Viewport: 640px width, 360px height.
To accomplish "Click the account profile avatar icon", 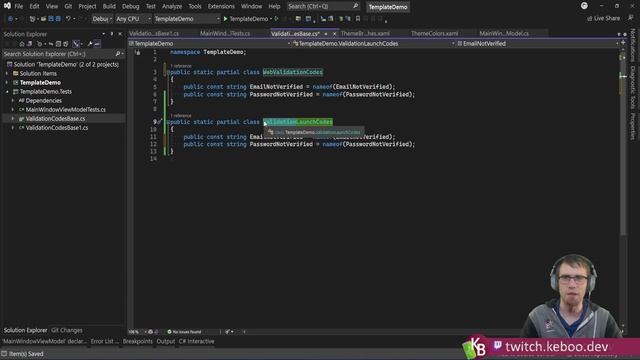I will 584,6.
